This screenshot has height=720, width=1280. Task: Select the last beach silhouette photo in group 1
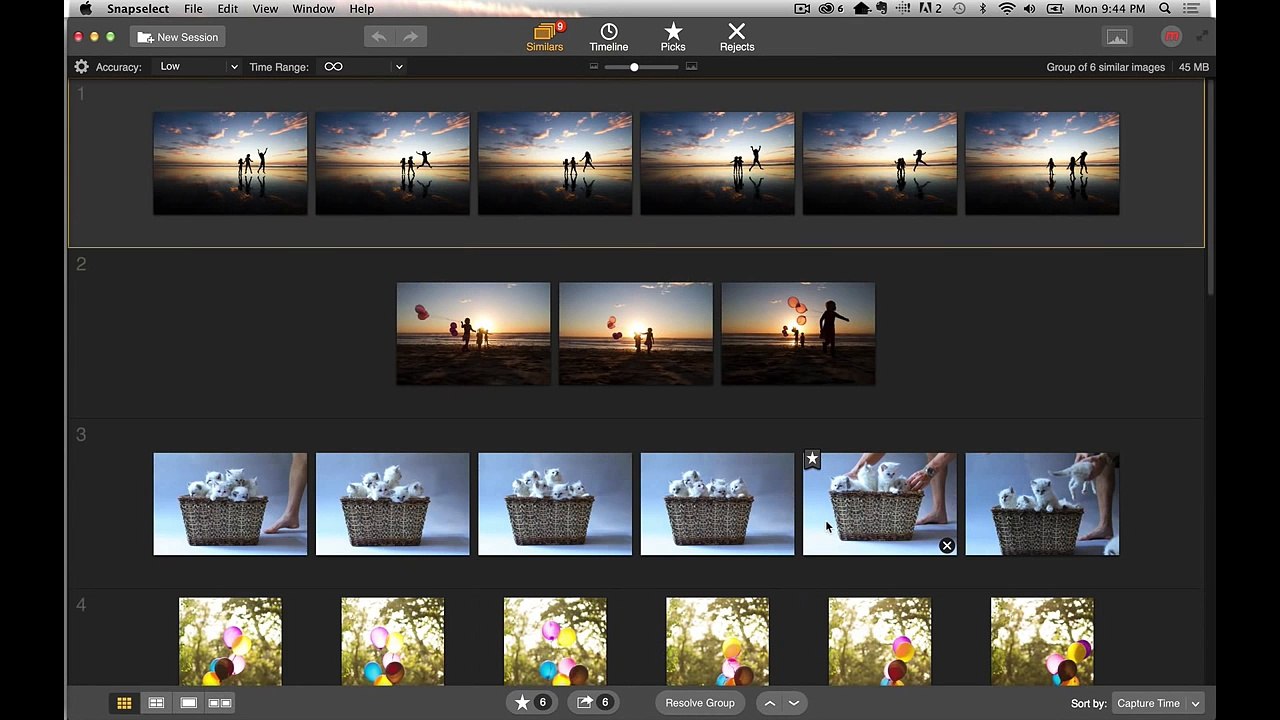point(1042,163)
